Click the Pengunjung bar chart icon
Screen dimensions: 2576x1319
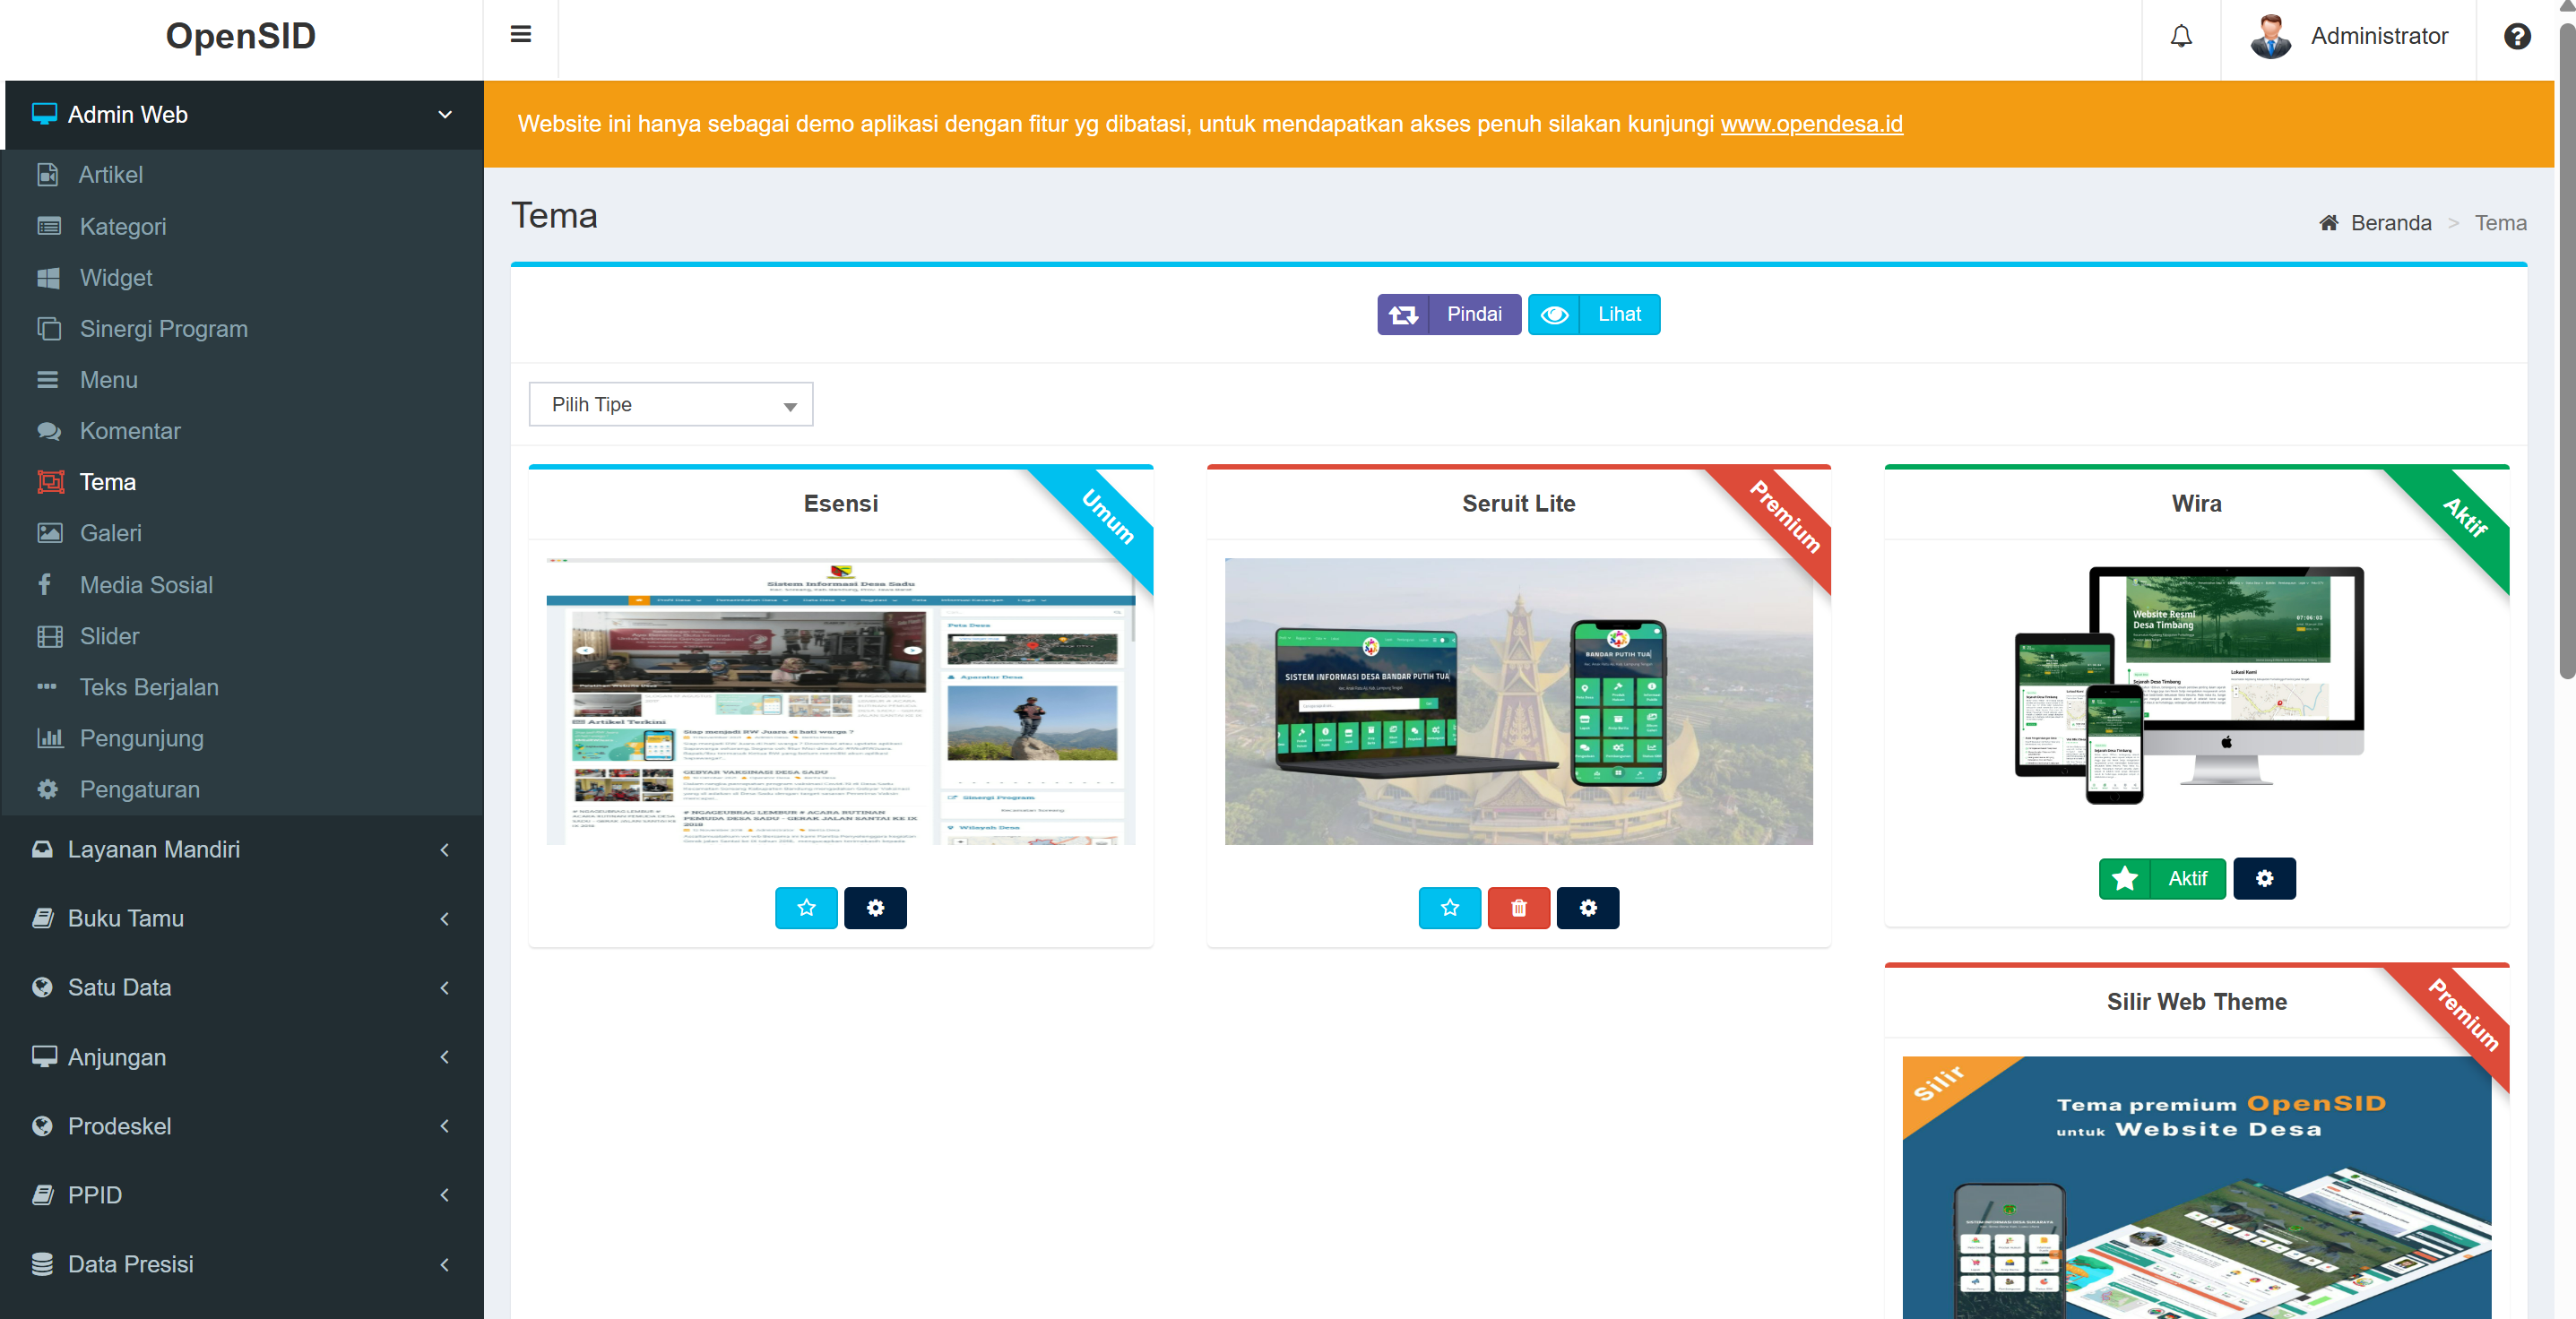pyautogui.click(x=49, y=738)
